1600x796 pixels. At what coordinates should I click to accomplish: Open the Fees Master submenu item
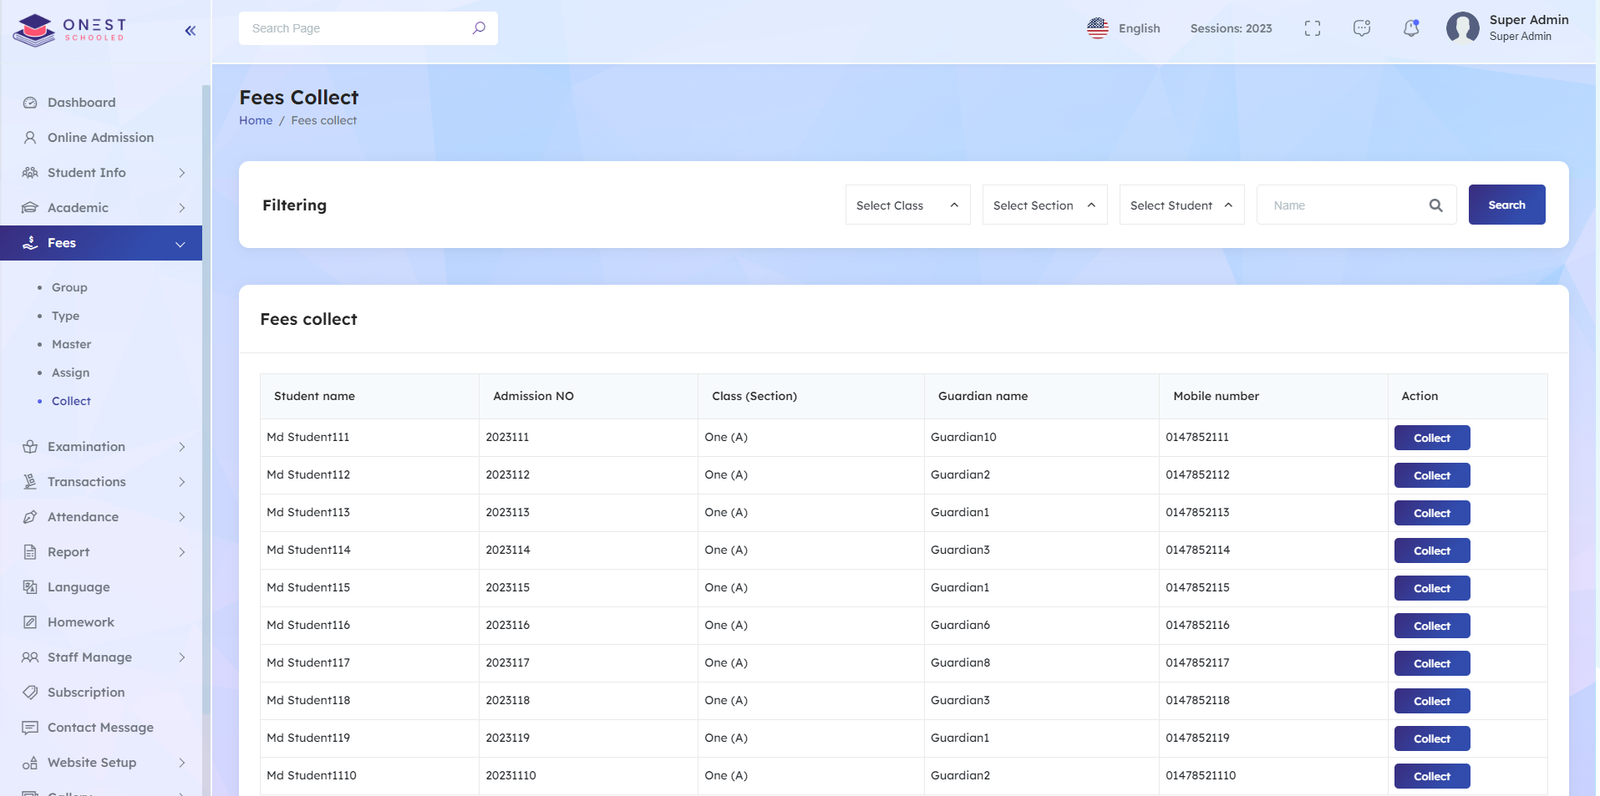(71, 344)
